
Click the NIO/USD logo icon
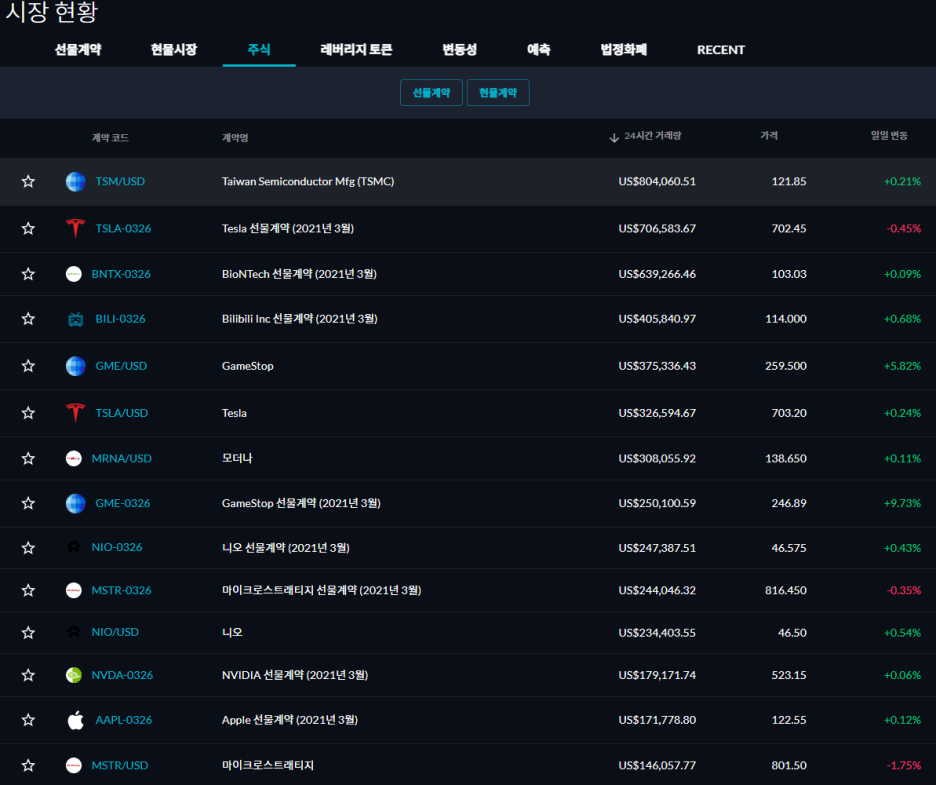(73, 632)
